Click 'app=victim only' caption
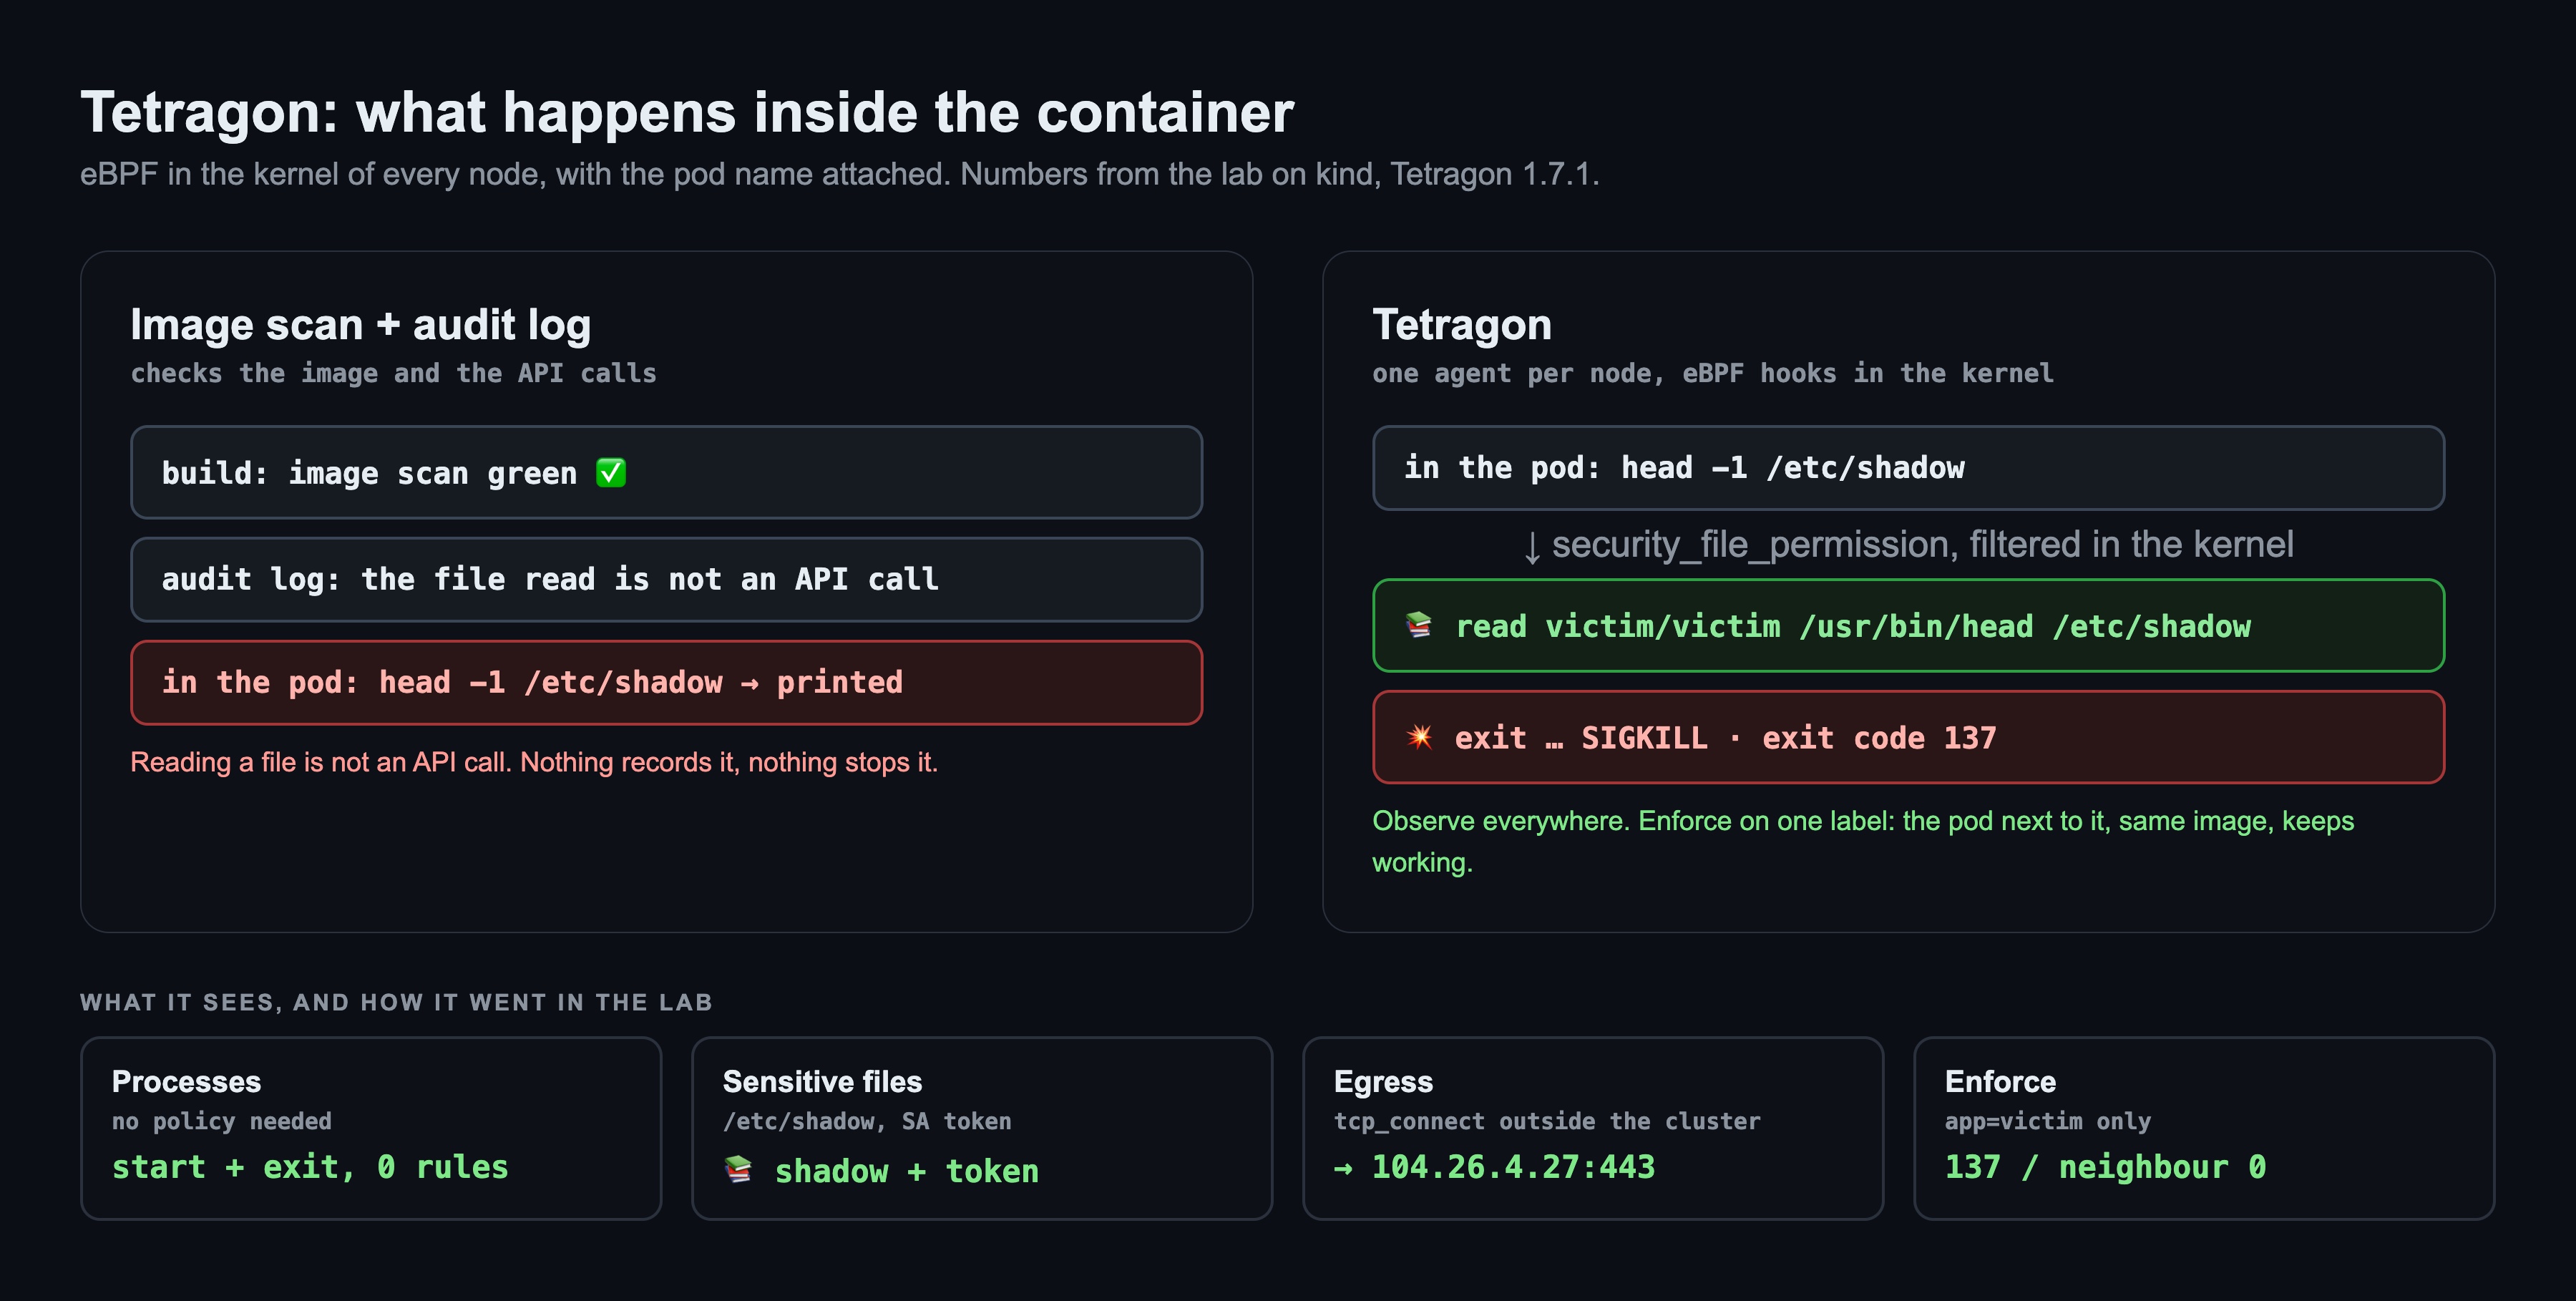Viewport: 2576px width, 1301px height. tap(2047, 1121)
